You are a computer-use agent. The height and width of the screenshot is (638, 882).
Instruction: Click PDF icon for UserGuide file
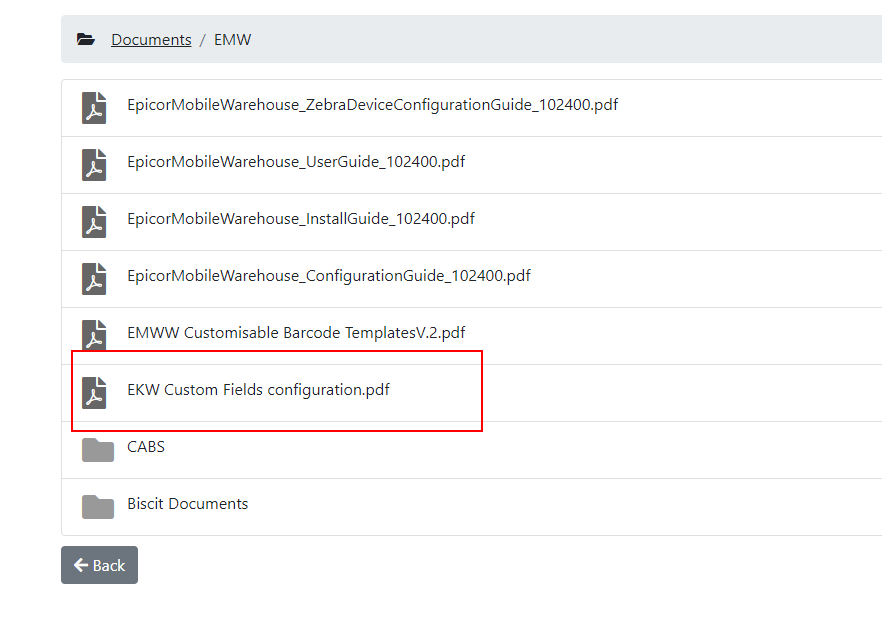click(94, 164)
